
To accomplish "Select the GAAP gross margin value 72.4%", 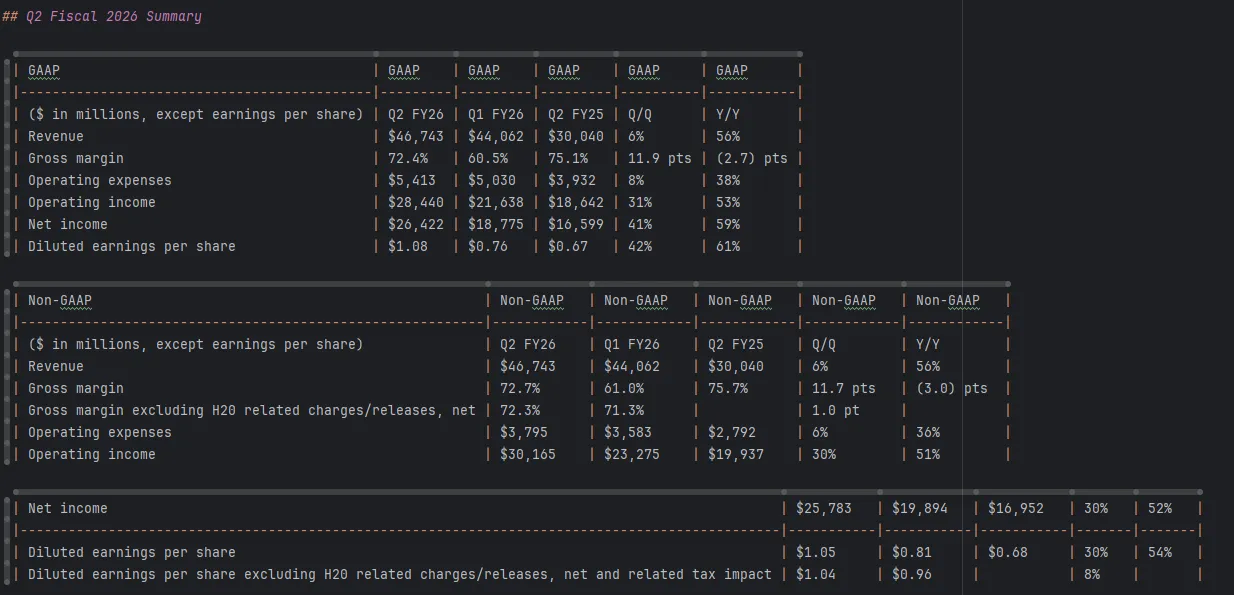I will click(408, 158).
